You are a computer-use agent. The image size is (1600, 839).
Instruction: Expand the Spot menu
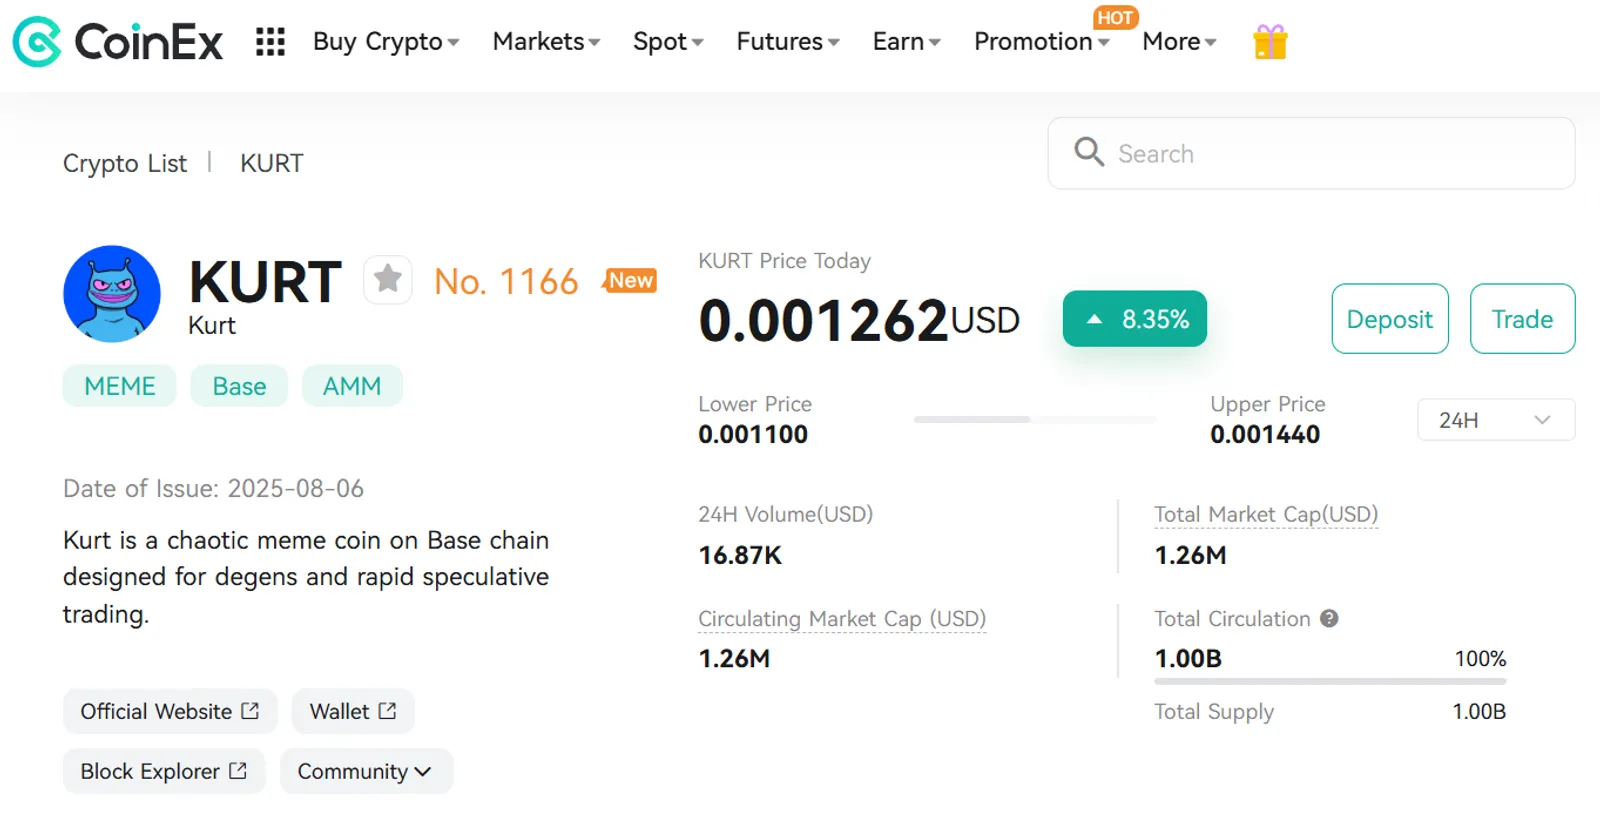click(x=668, y=42)
